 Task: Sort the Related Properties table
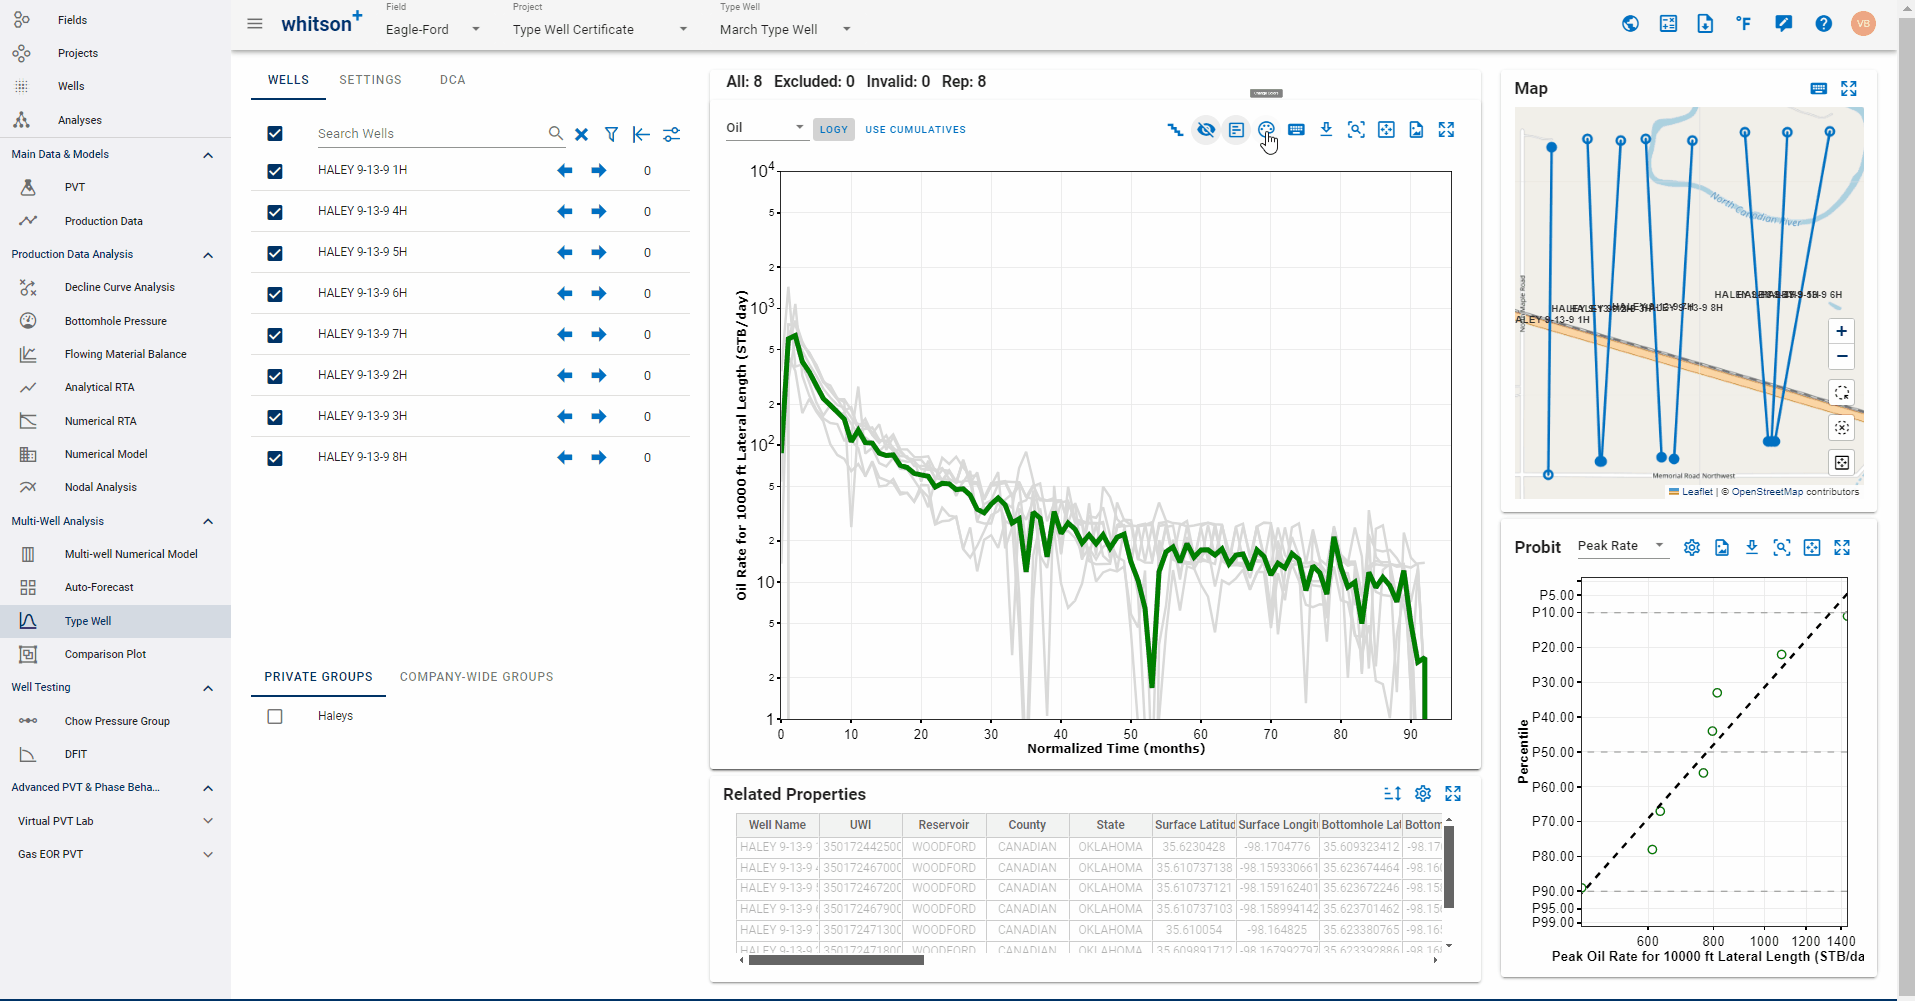pyautogui.click(x=1392, y=794)
